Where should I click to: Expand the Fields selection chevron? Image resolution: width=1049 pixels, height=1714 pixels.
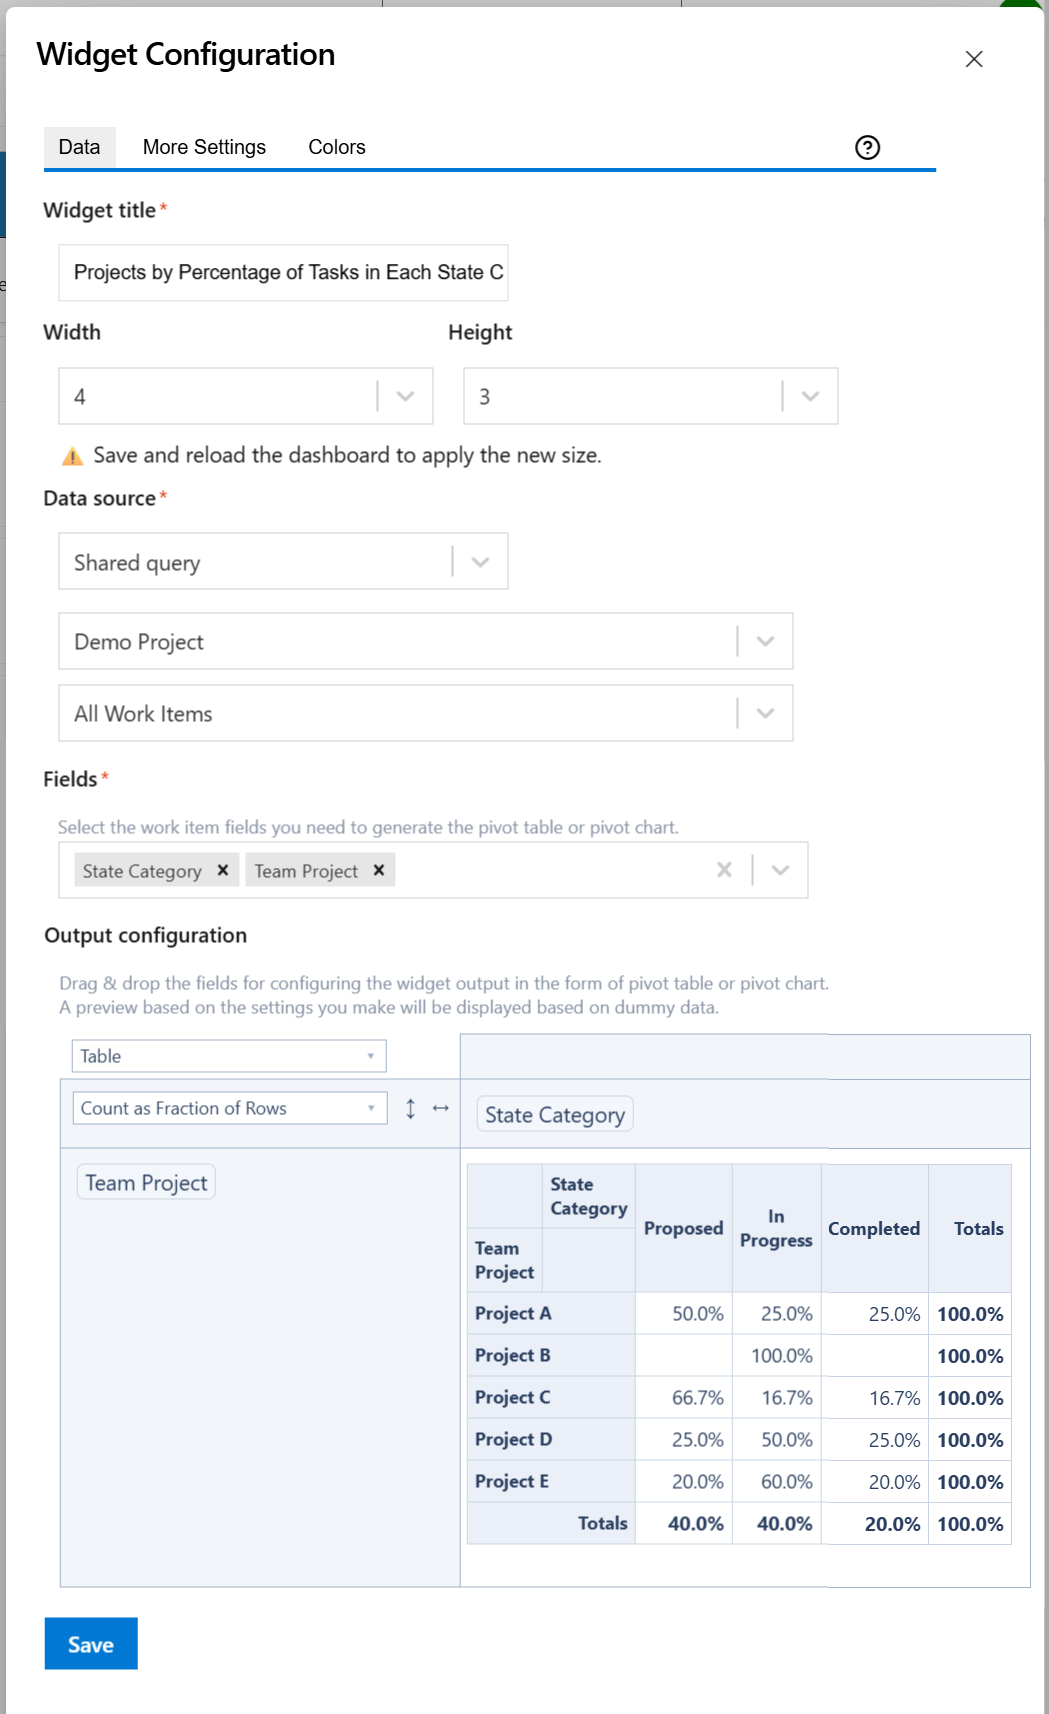(781, 870)
